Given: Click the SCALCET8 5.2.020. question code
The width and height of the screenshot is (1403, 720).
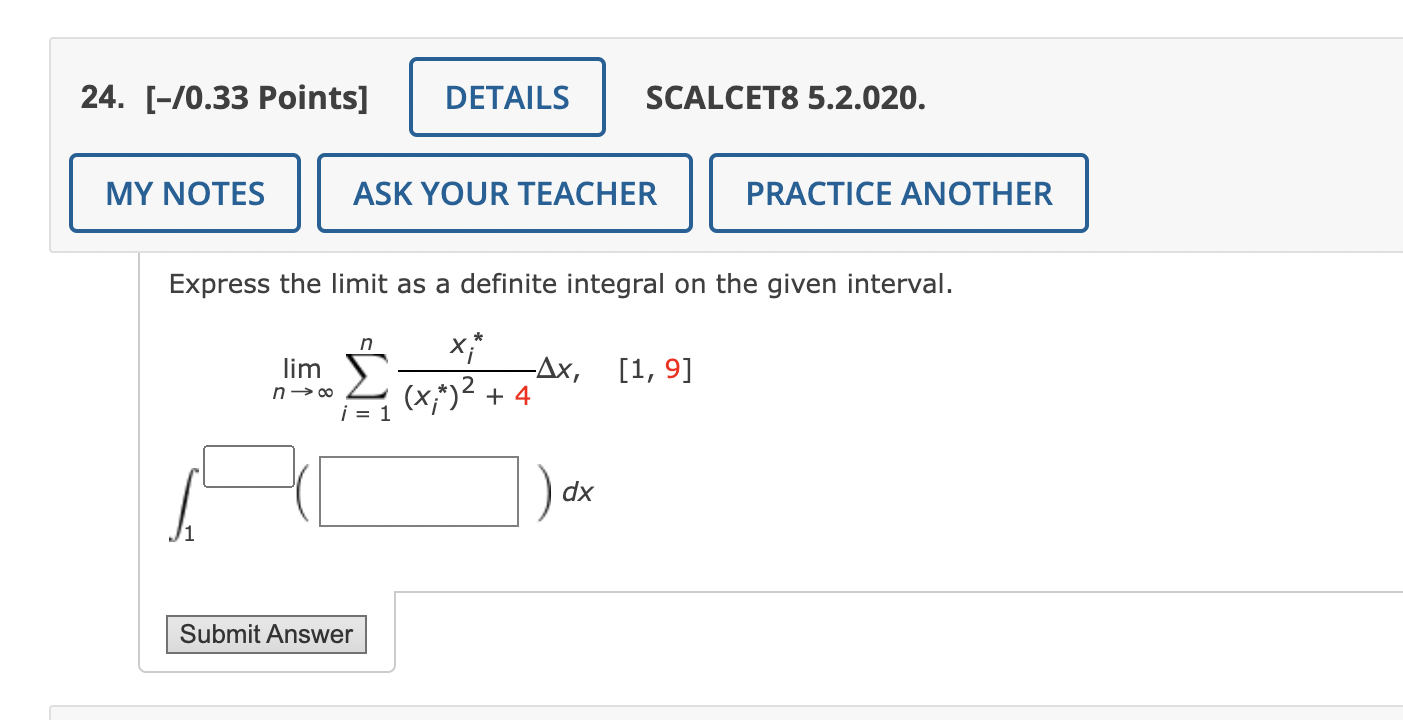Looking at the screenshot, I should click(785, 98).
